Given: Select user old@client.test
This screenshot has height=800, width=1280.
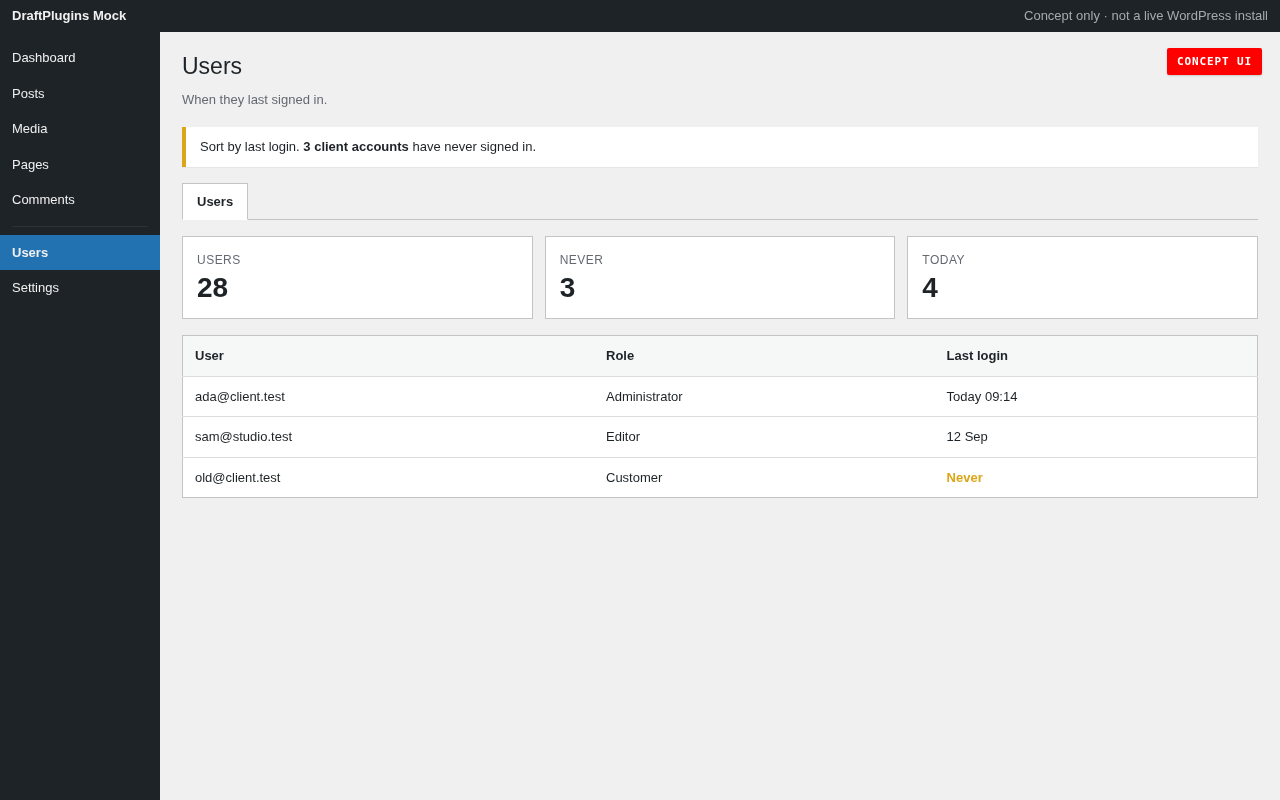Looking at the screenshot, I should 238,478.
